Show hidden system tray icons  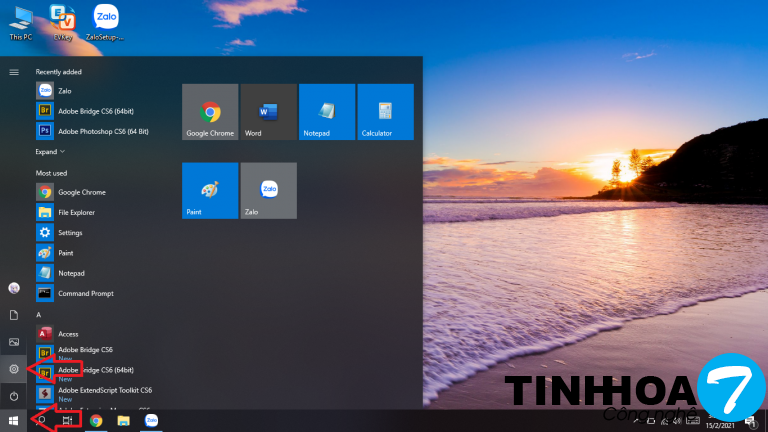pos(637,422)
